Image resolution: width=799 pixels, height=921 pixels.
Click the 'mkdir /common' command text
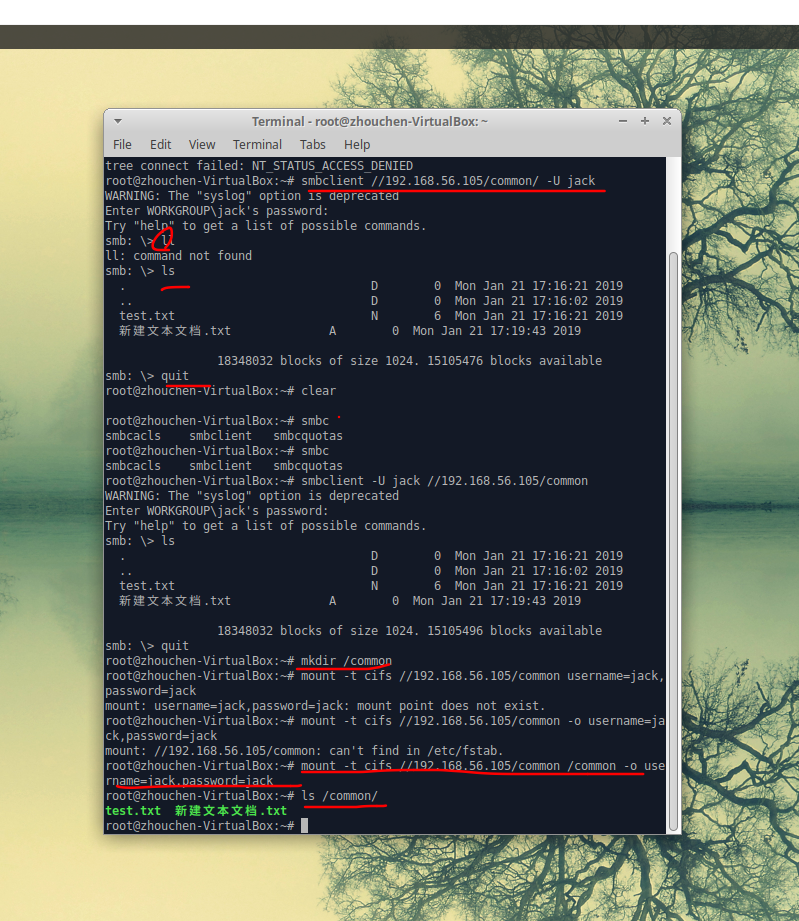(346, 661)
